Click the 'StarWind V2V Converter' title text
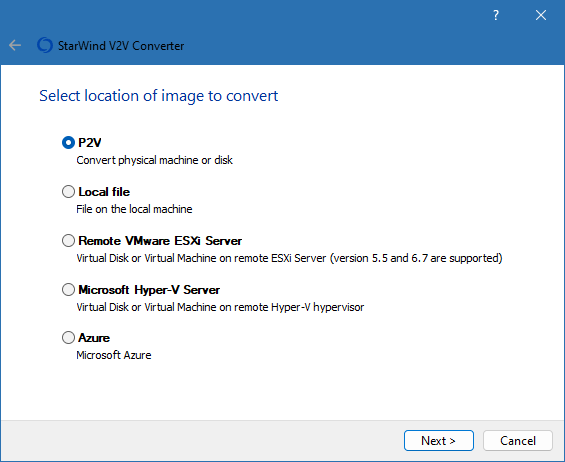This screenshot has width=565, height=462. (121, 46)
